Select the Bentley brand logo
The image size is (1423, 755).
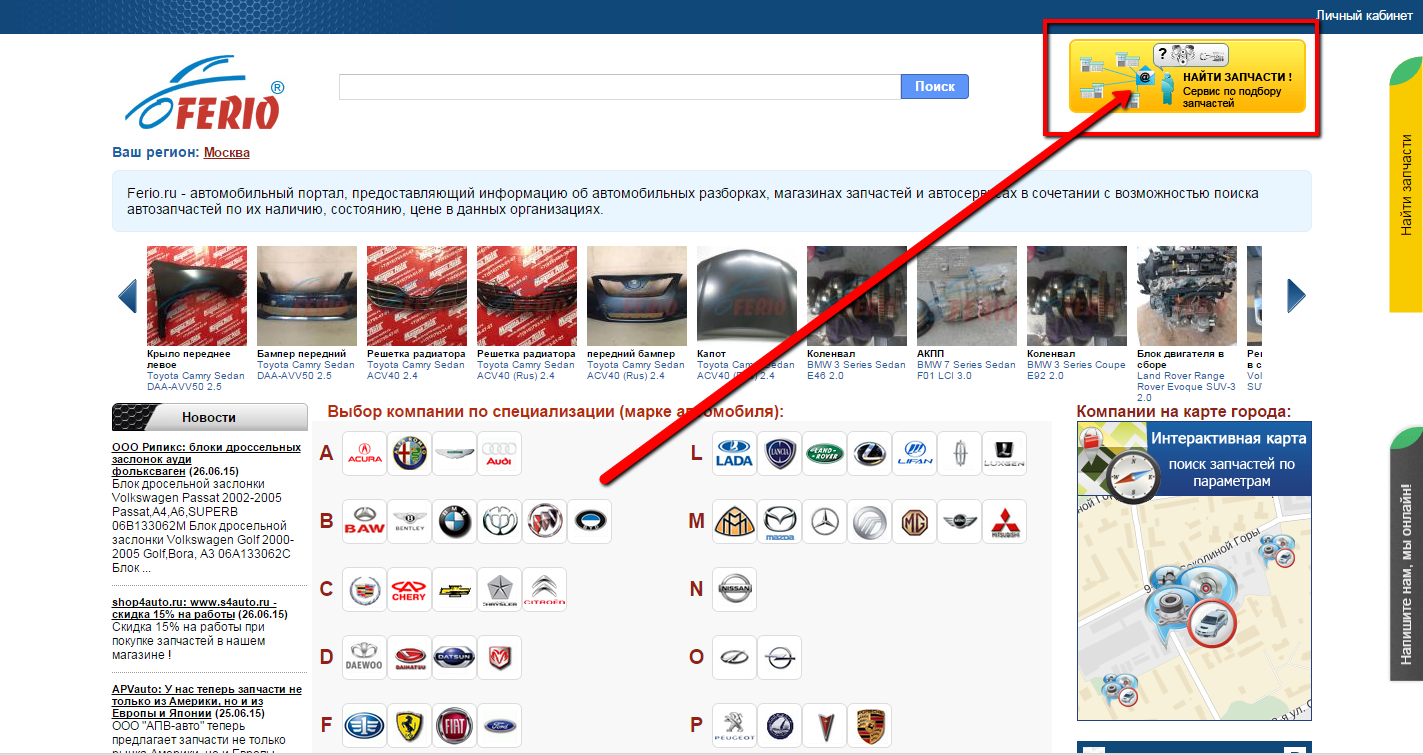[409, 522]
